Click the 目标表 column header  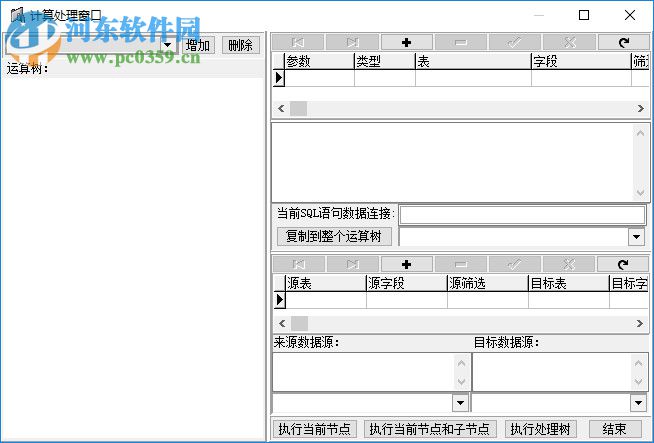568,283
